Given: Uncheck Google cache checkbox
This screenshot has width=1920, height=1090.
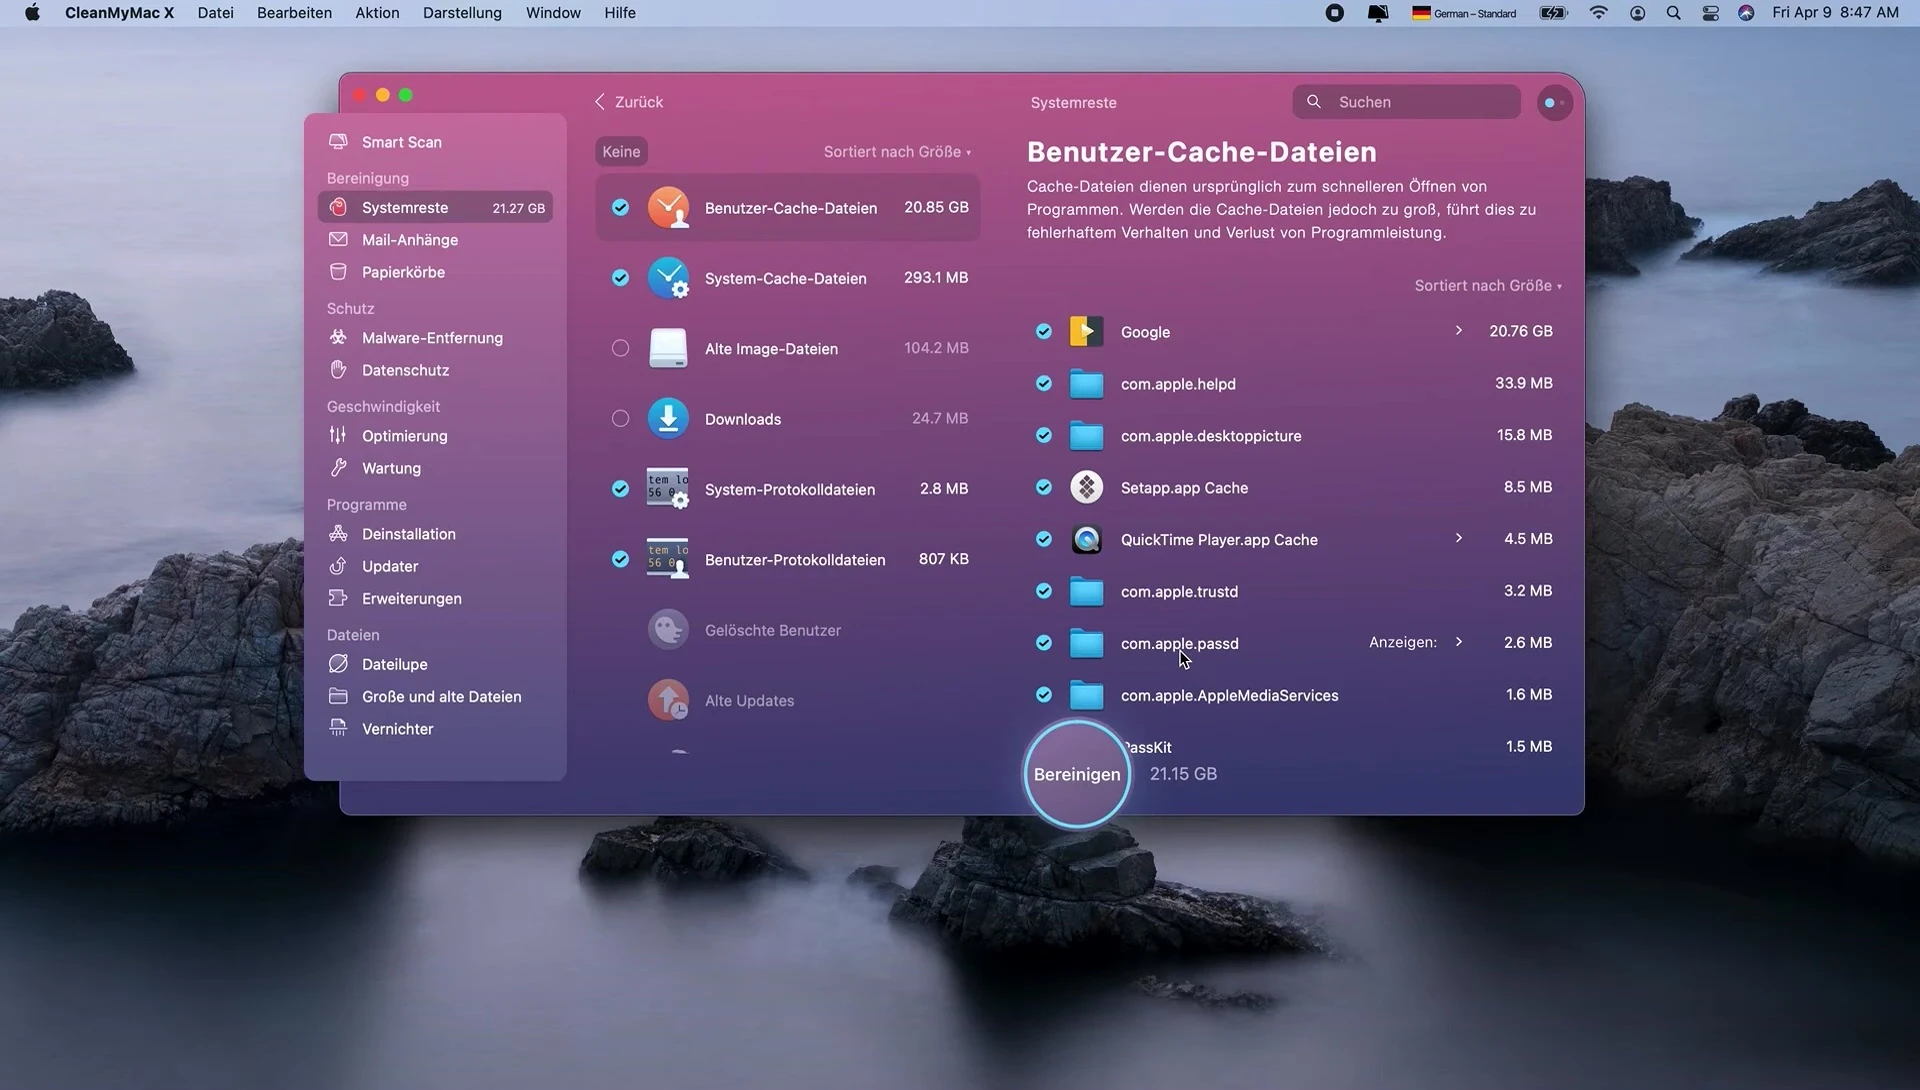Looking at the screenshot, I should [x=1044, y=331].
